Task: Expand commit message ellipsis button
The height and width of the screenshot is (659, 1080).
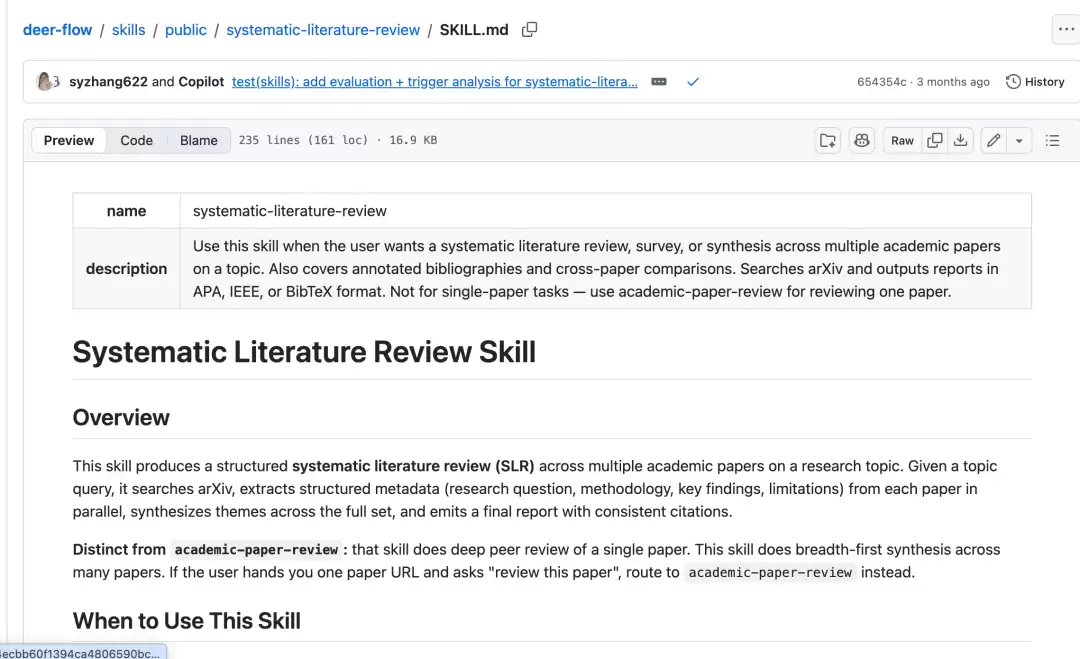Action: click(x=658, y=81)
